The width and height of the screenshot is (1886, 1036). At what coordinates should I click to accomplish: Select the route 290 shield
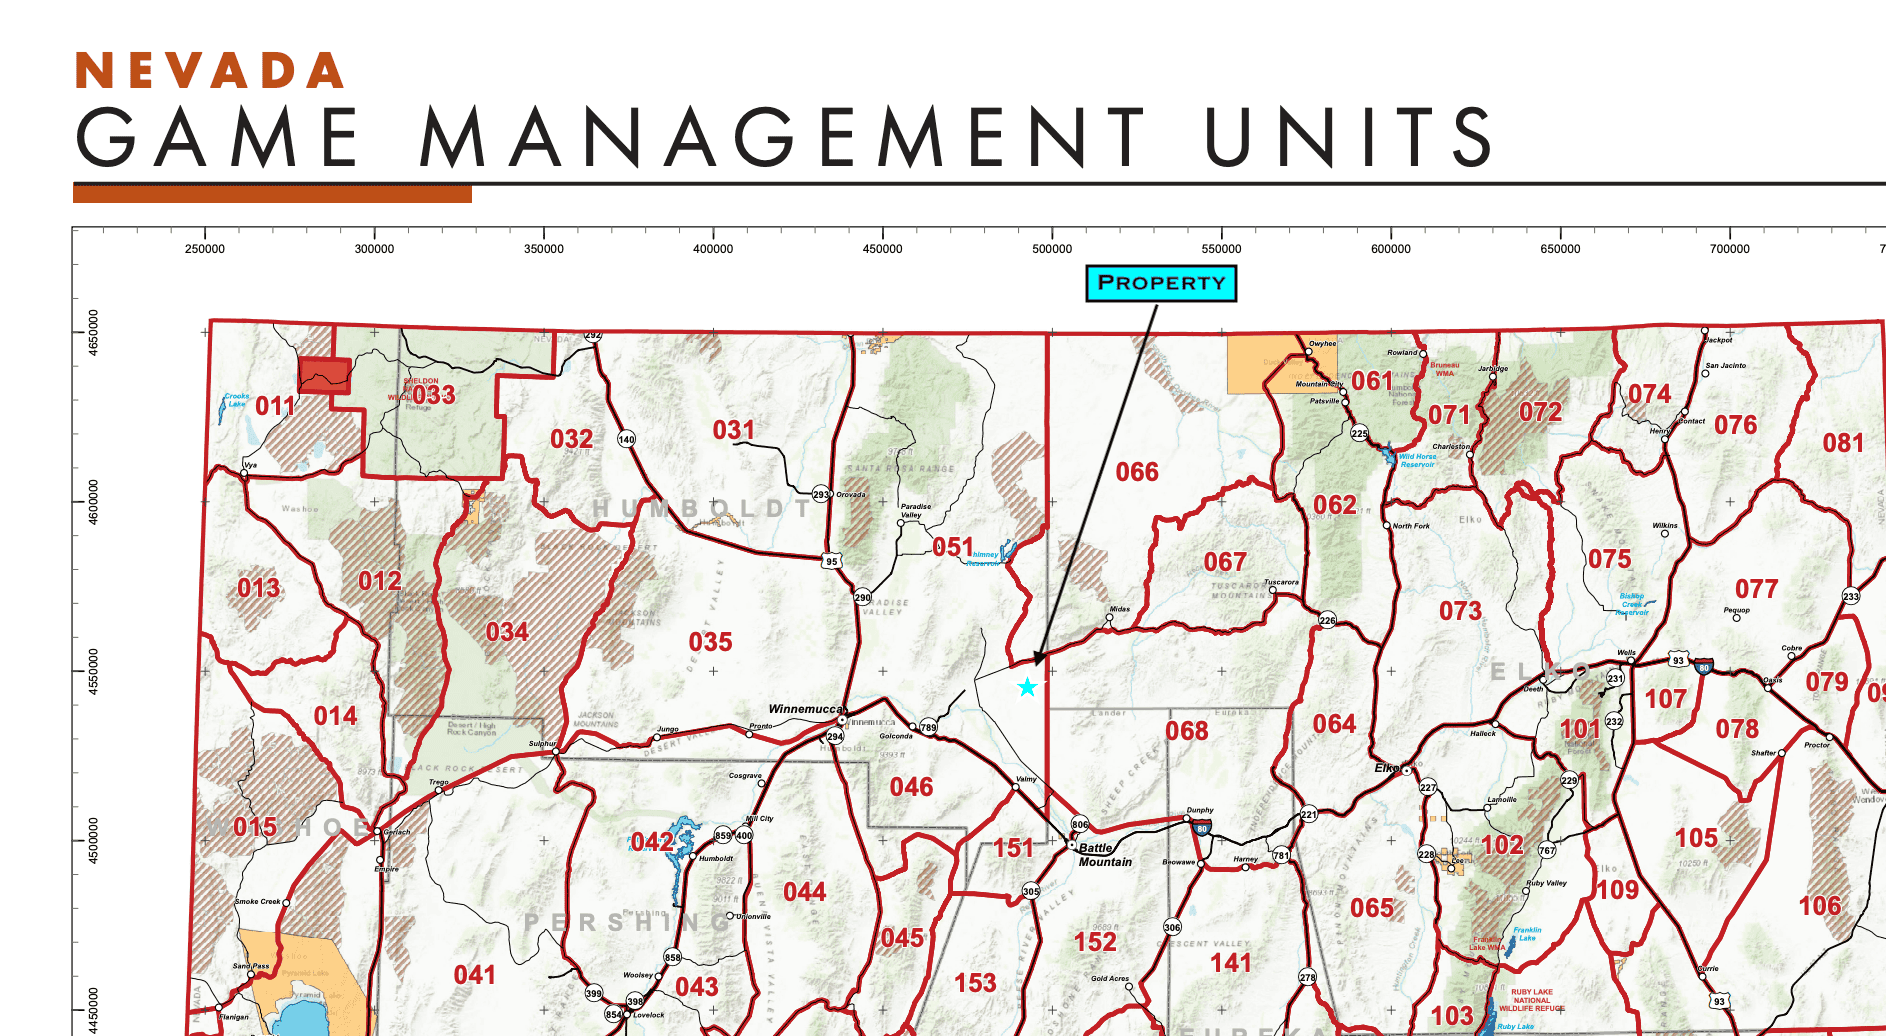point(863,598)
